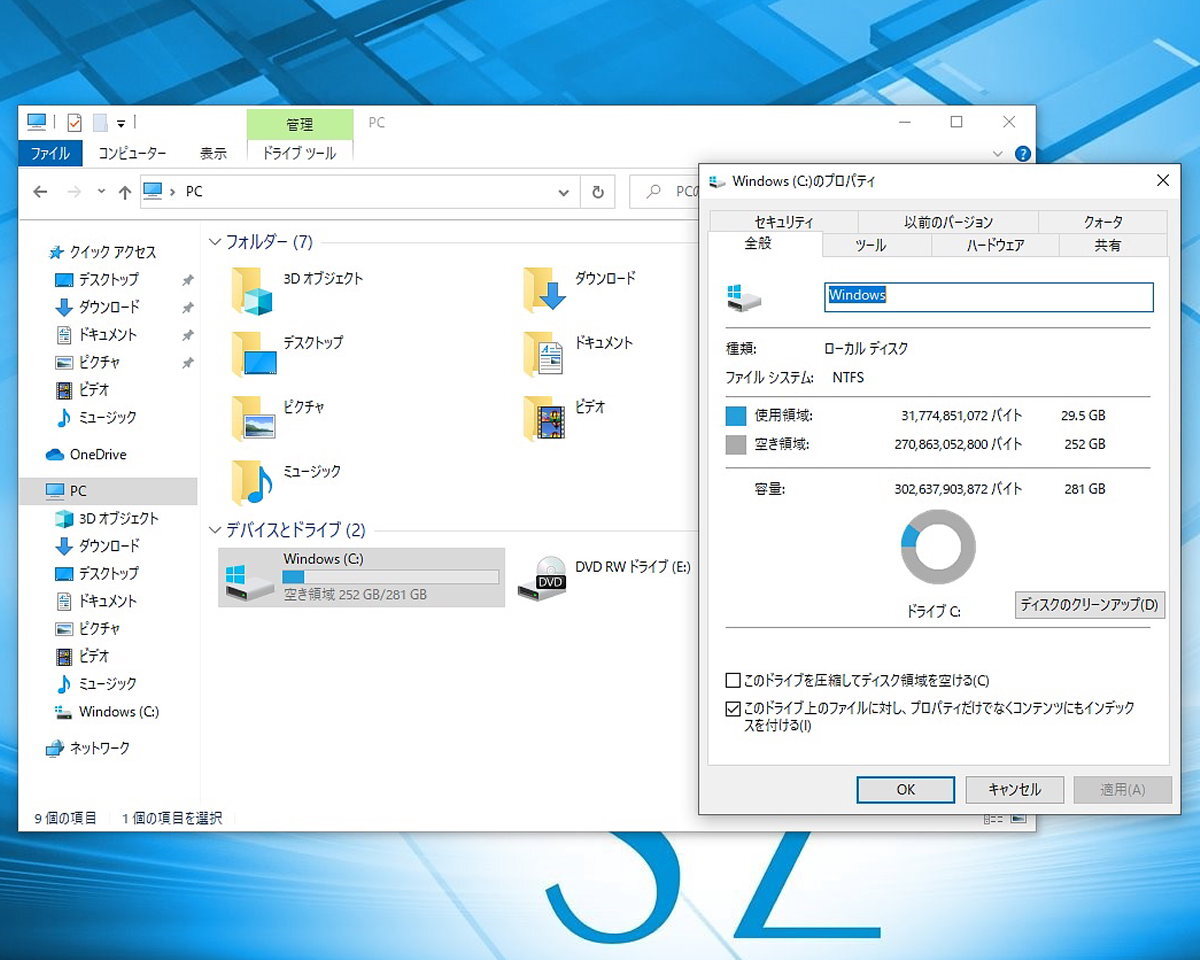Image resolution: width=1200 pixels, height=960 pixels.
Task: Click the properties checkmark icon in Explorer title bar
Action: (75, 122)
